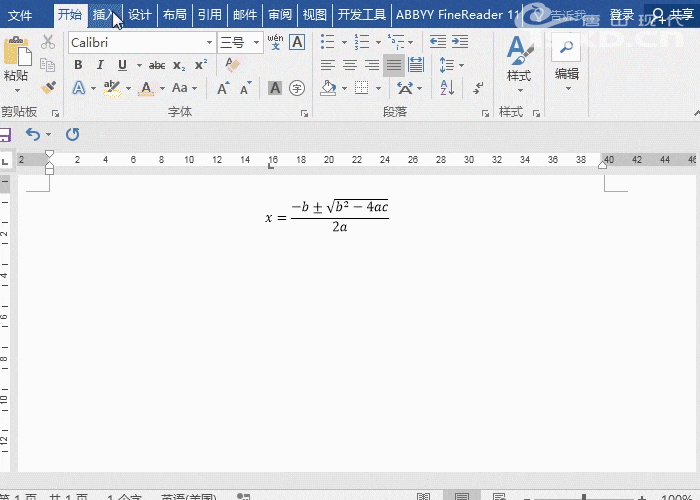
Task: Undo last action
Action: pos(33,134)
